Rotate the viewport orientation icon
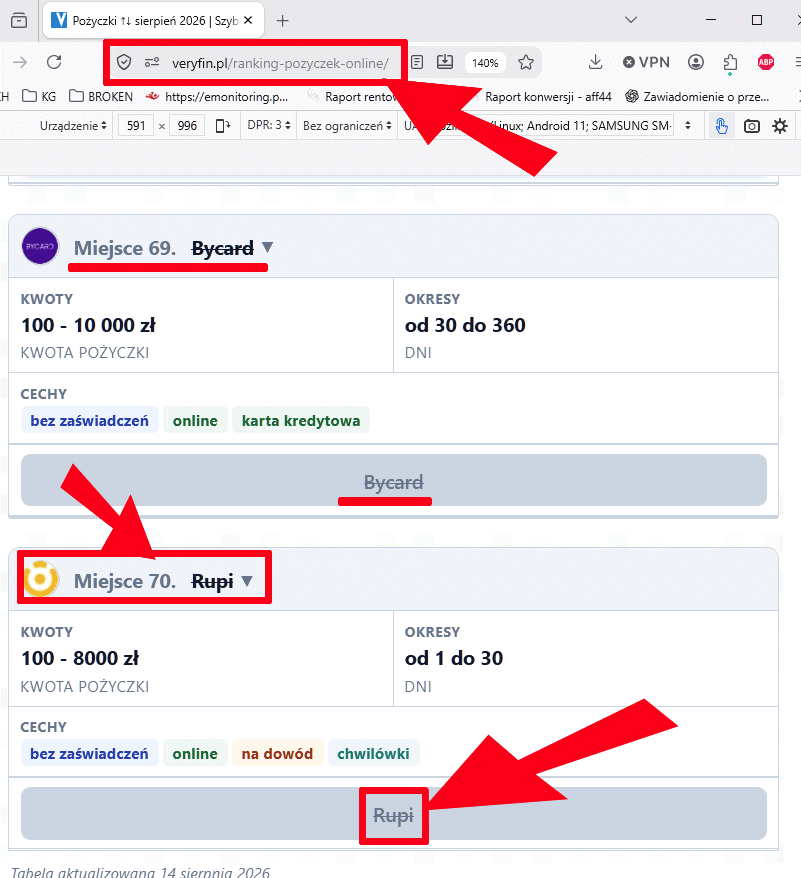Viewport: 801px width, 878px height. (x=223, y=125)
